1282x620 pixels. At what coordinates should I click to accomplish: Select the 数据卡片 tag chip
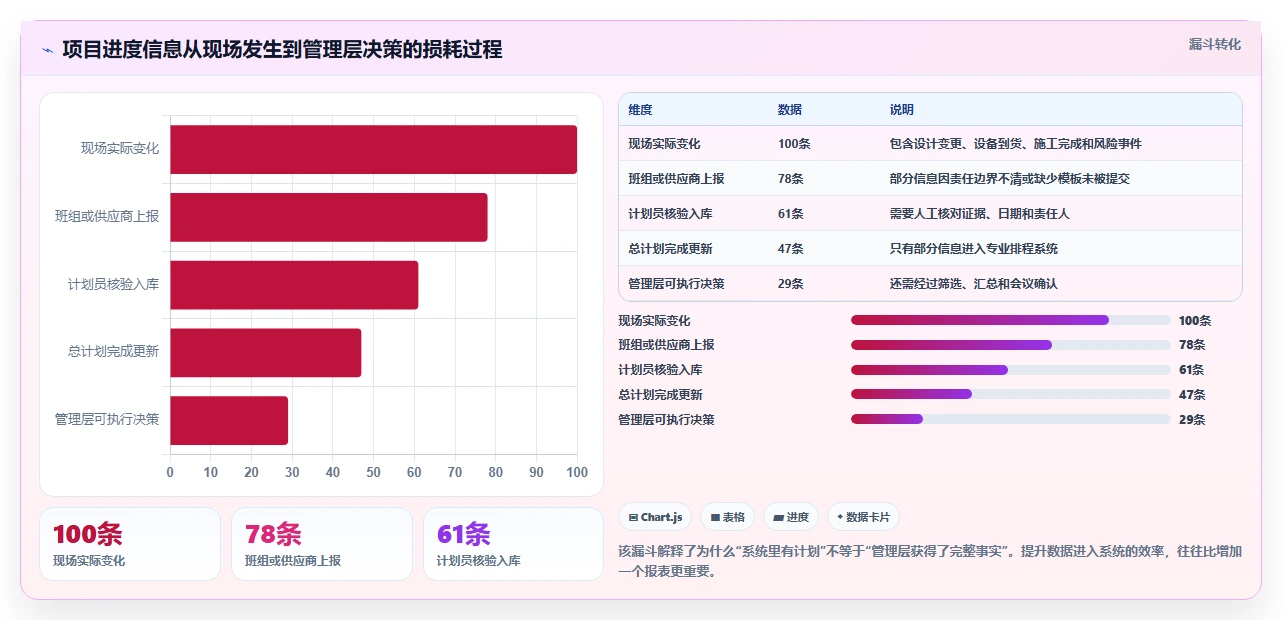tap(863, 517)
